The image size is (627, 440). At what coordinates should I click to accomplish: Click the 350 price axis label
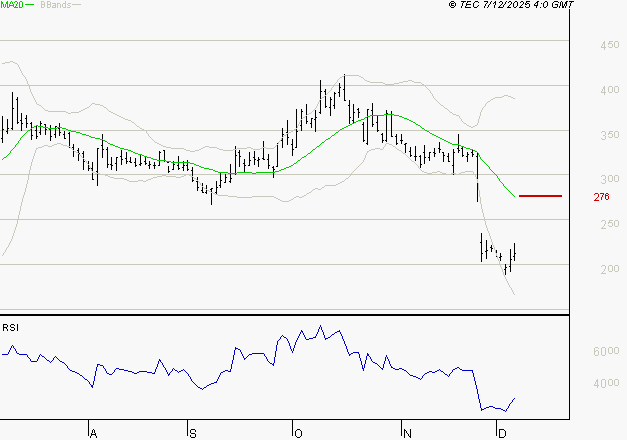[x=610, y=135]
